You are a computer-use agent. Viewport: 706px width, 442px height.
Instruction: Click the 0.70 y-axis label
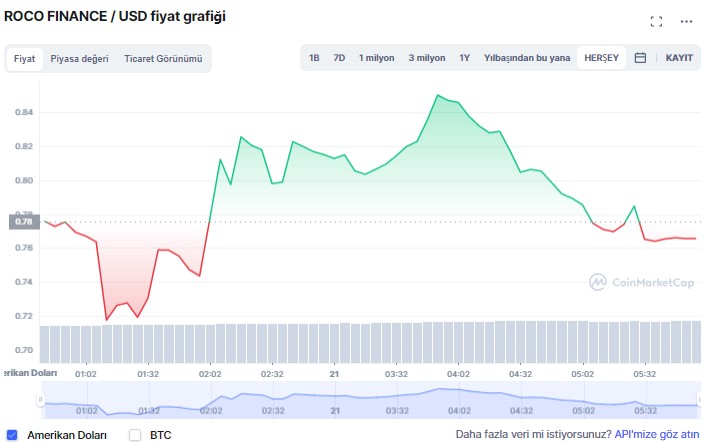[24, 350]
